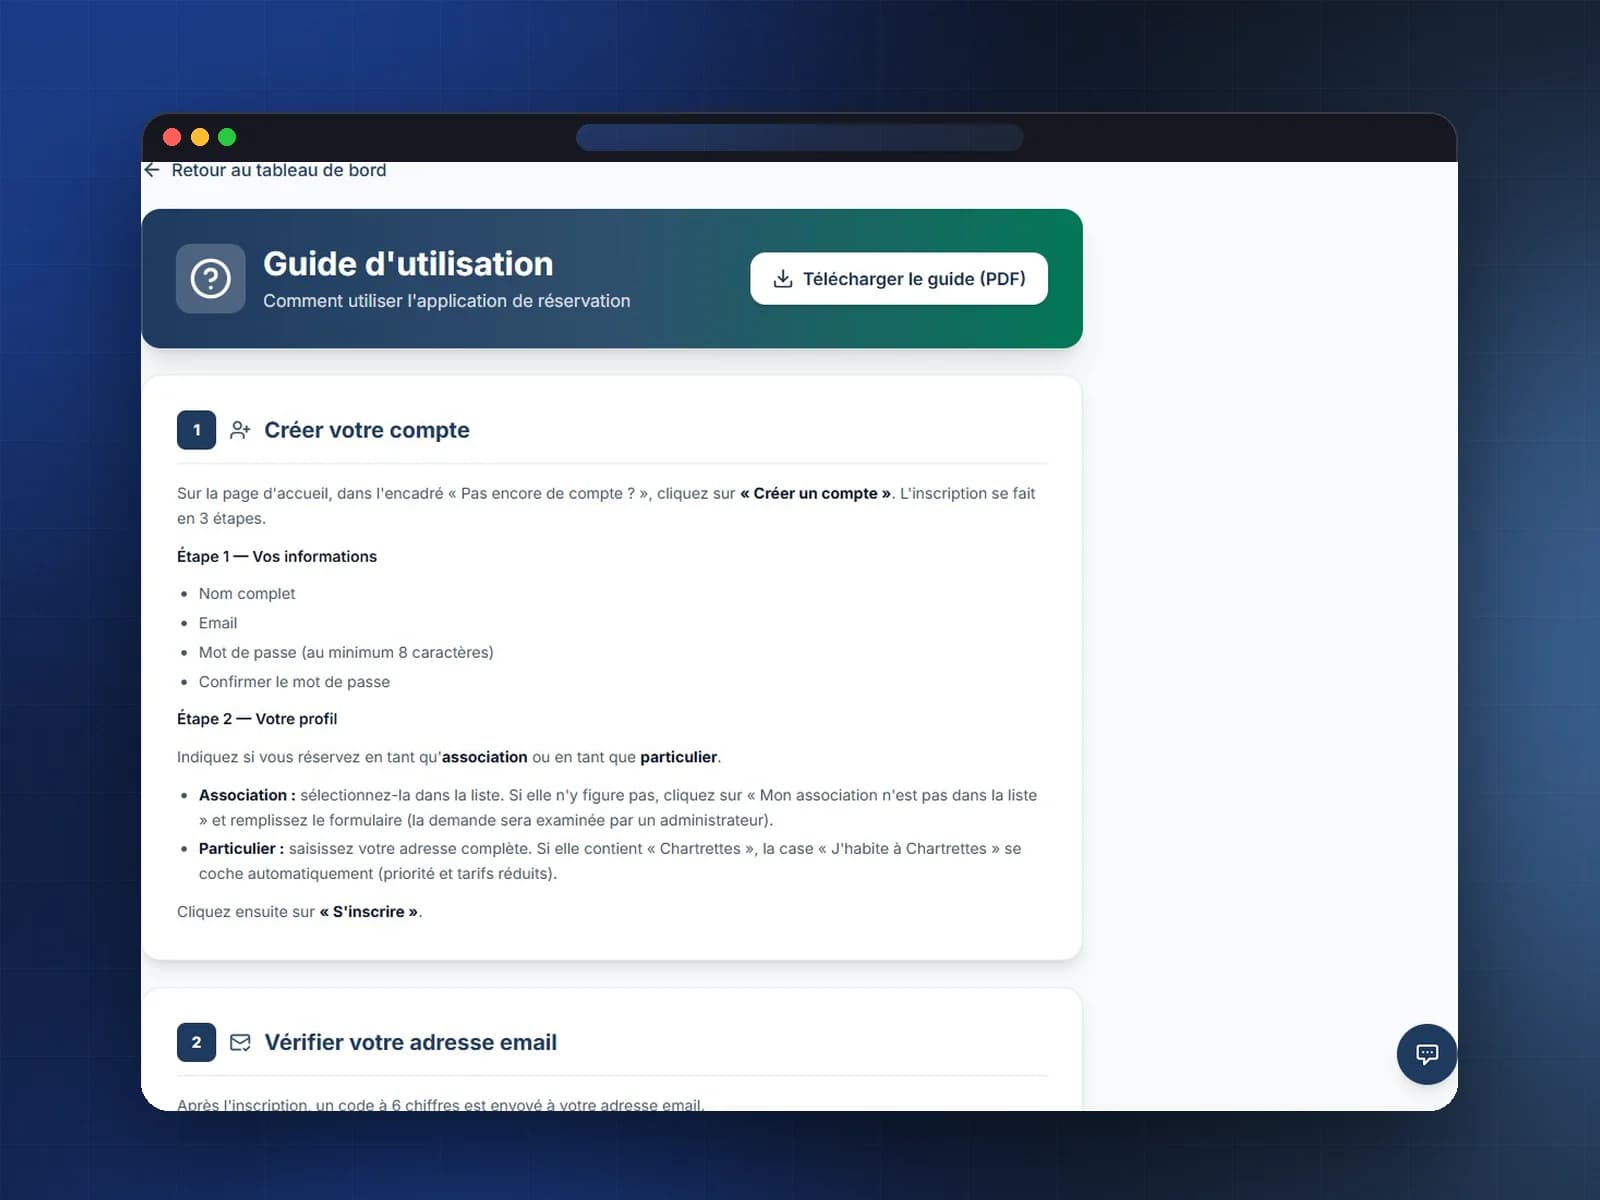Open the chat bubble widget
Screen dimensions: 1600x1200
point(1427,1054)
